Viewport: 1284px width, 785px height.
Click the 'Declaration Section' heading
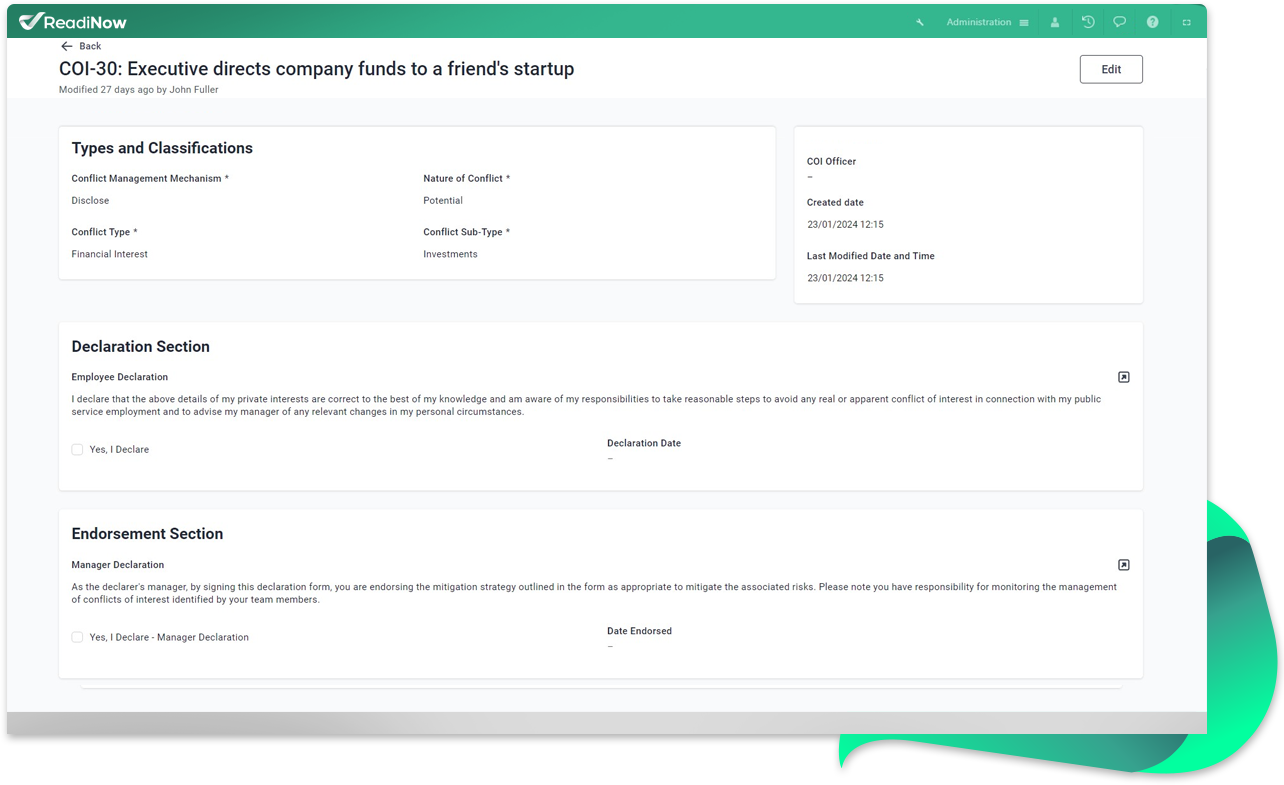141,347
